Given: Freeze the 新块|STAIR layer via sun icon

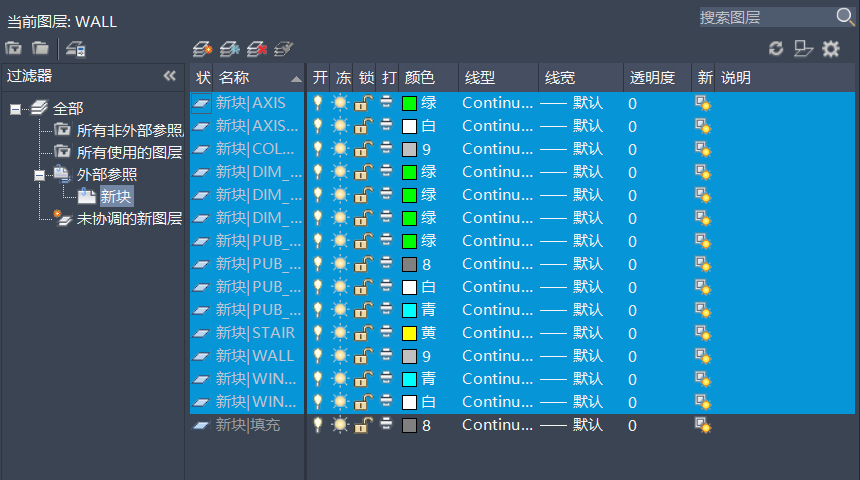Looking at the screenshot, I should point(341,333).
